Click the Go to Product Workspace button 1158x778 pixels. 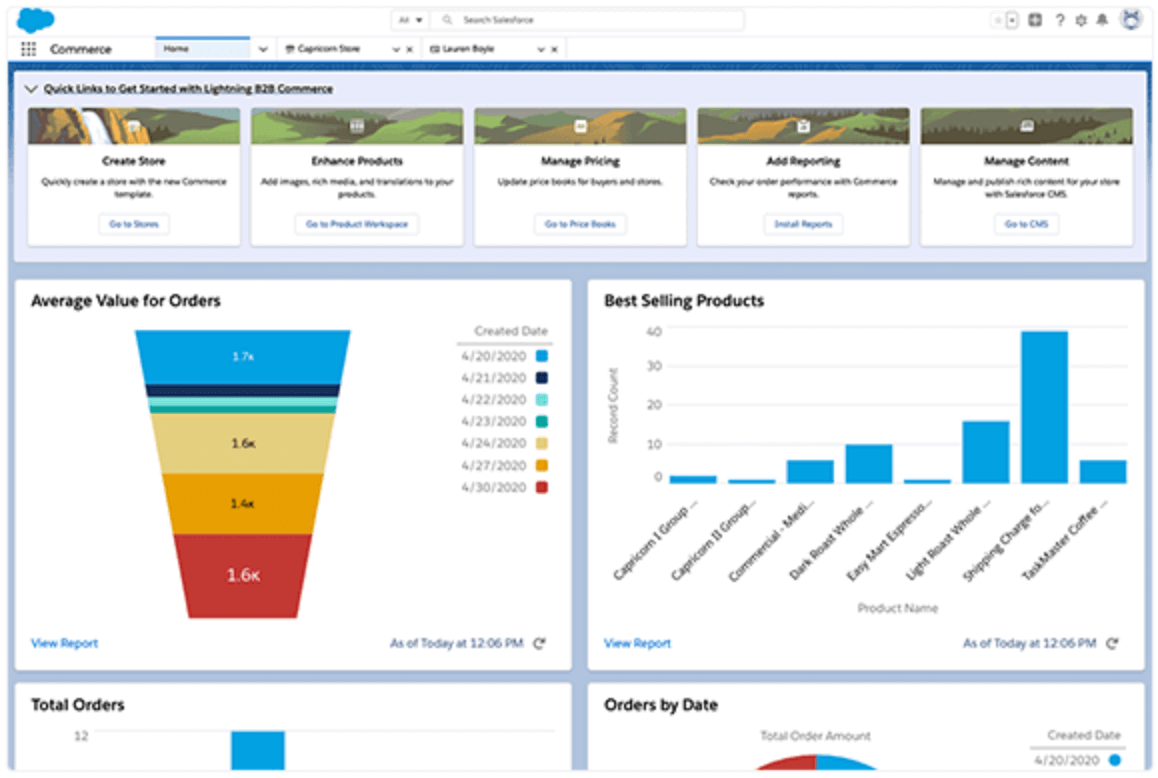357,224
